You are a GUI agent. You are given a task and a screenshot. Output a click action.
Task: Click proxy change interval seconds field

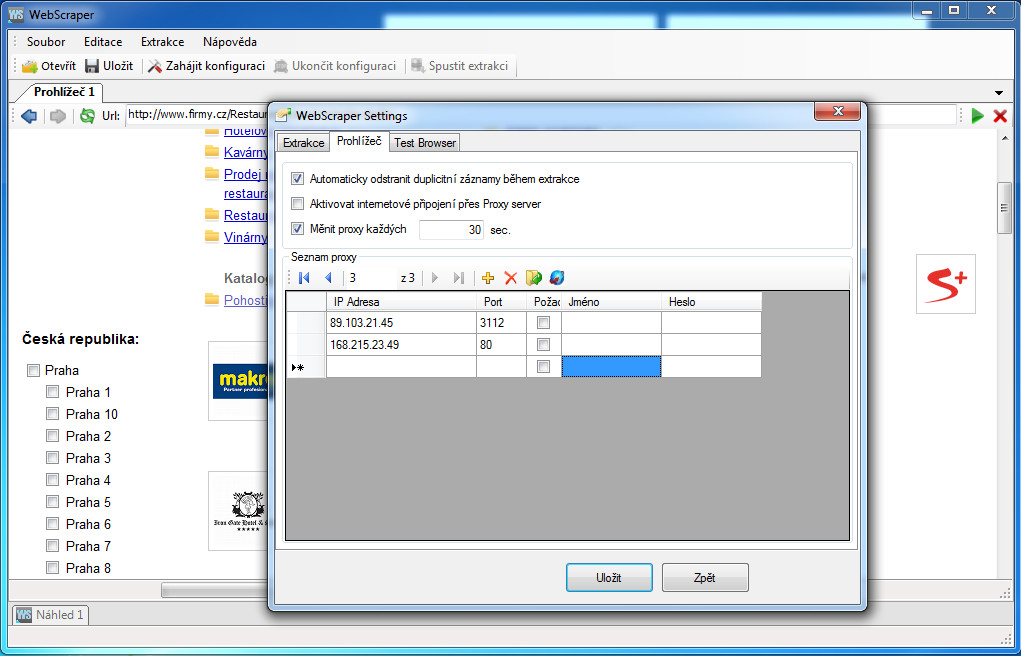click(x=451, y=230)
